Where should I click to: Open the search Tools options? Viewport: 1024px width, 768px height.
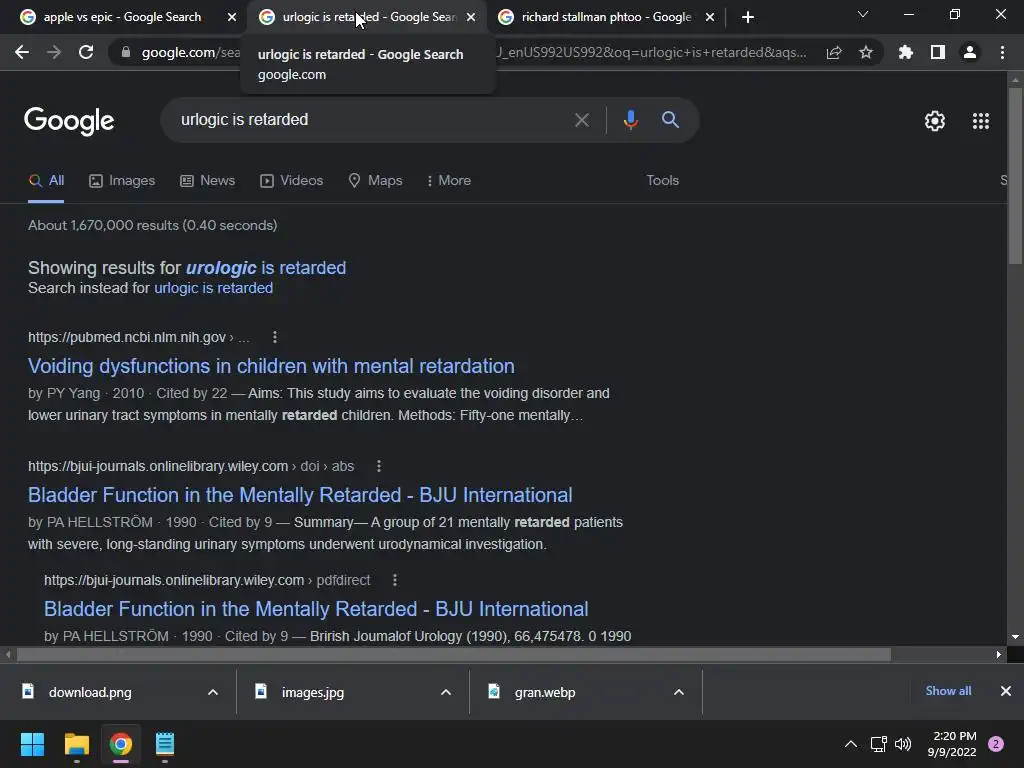[662, 181]
